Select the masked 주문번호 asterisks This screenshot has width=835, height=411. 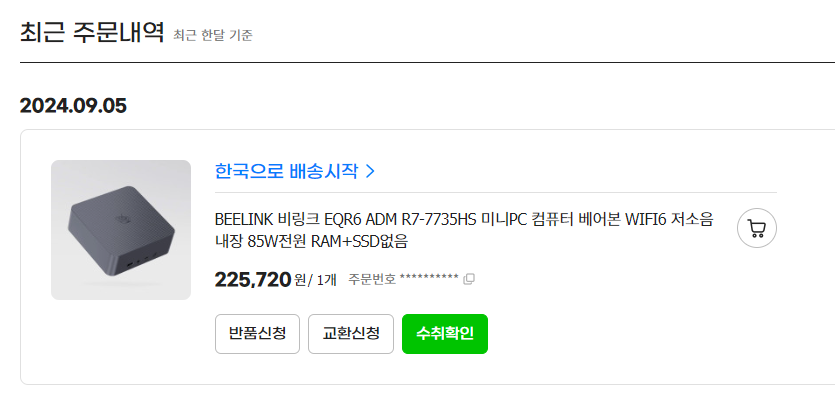(429, 278)
